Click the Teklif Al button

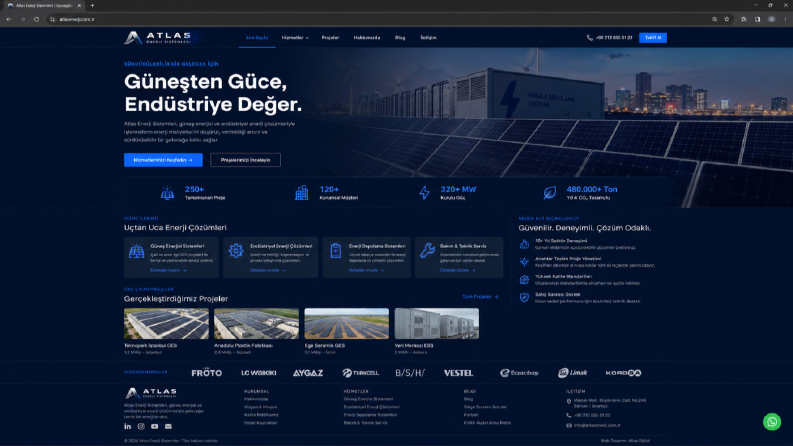coord(652,37)
